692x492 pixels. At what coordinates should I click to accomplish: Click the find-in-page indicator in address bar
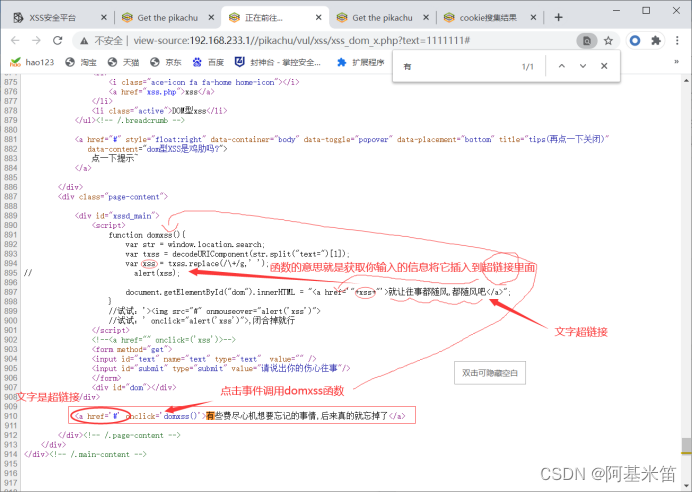587,41
